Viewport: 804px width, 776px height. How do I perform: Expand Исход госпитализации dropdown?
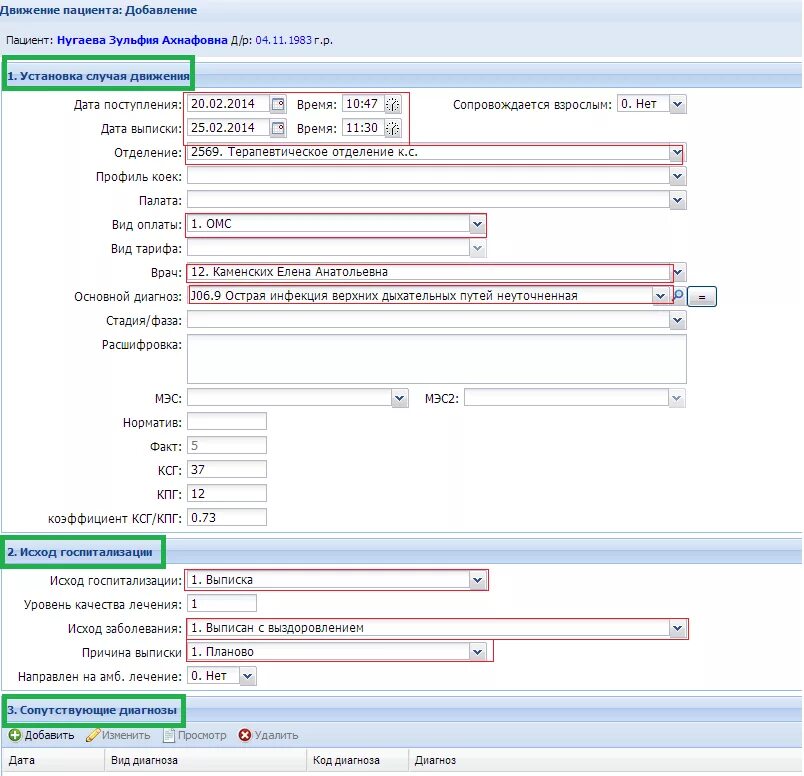pyautogui.click(x=477, y=580)
